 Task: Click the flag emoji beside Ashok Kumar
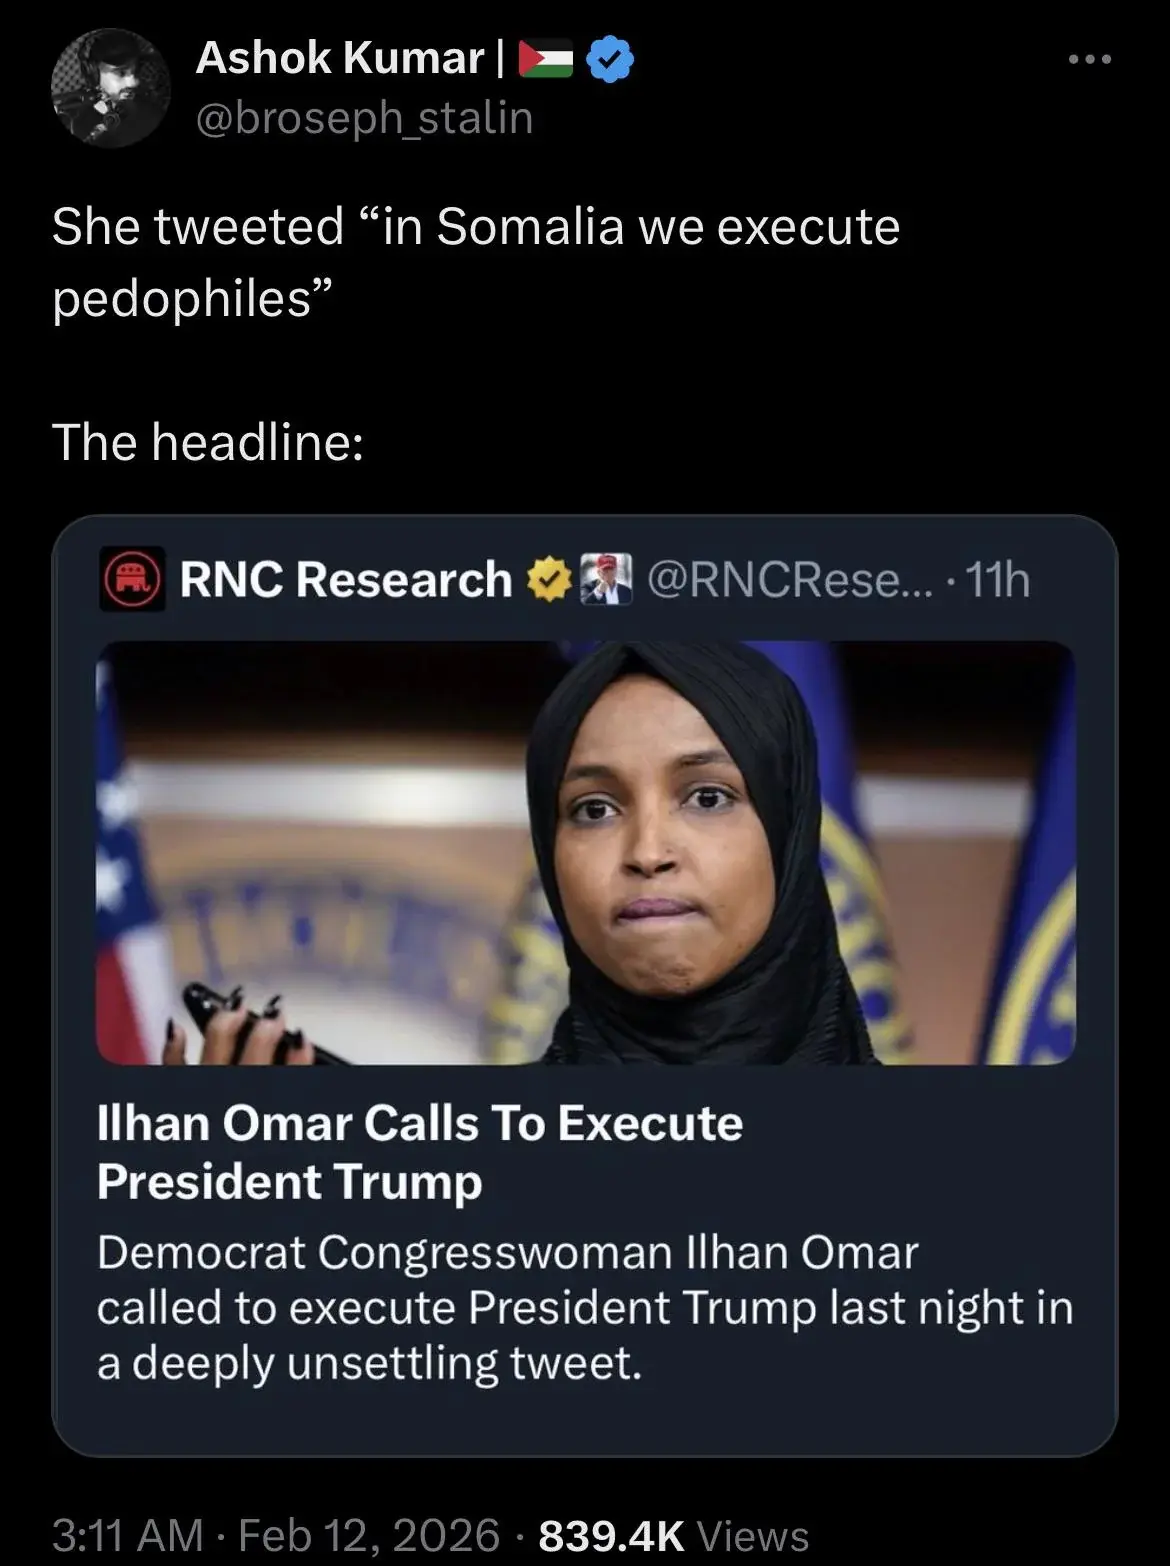(545, 60)
